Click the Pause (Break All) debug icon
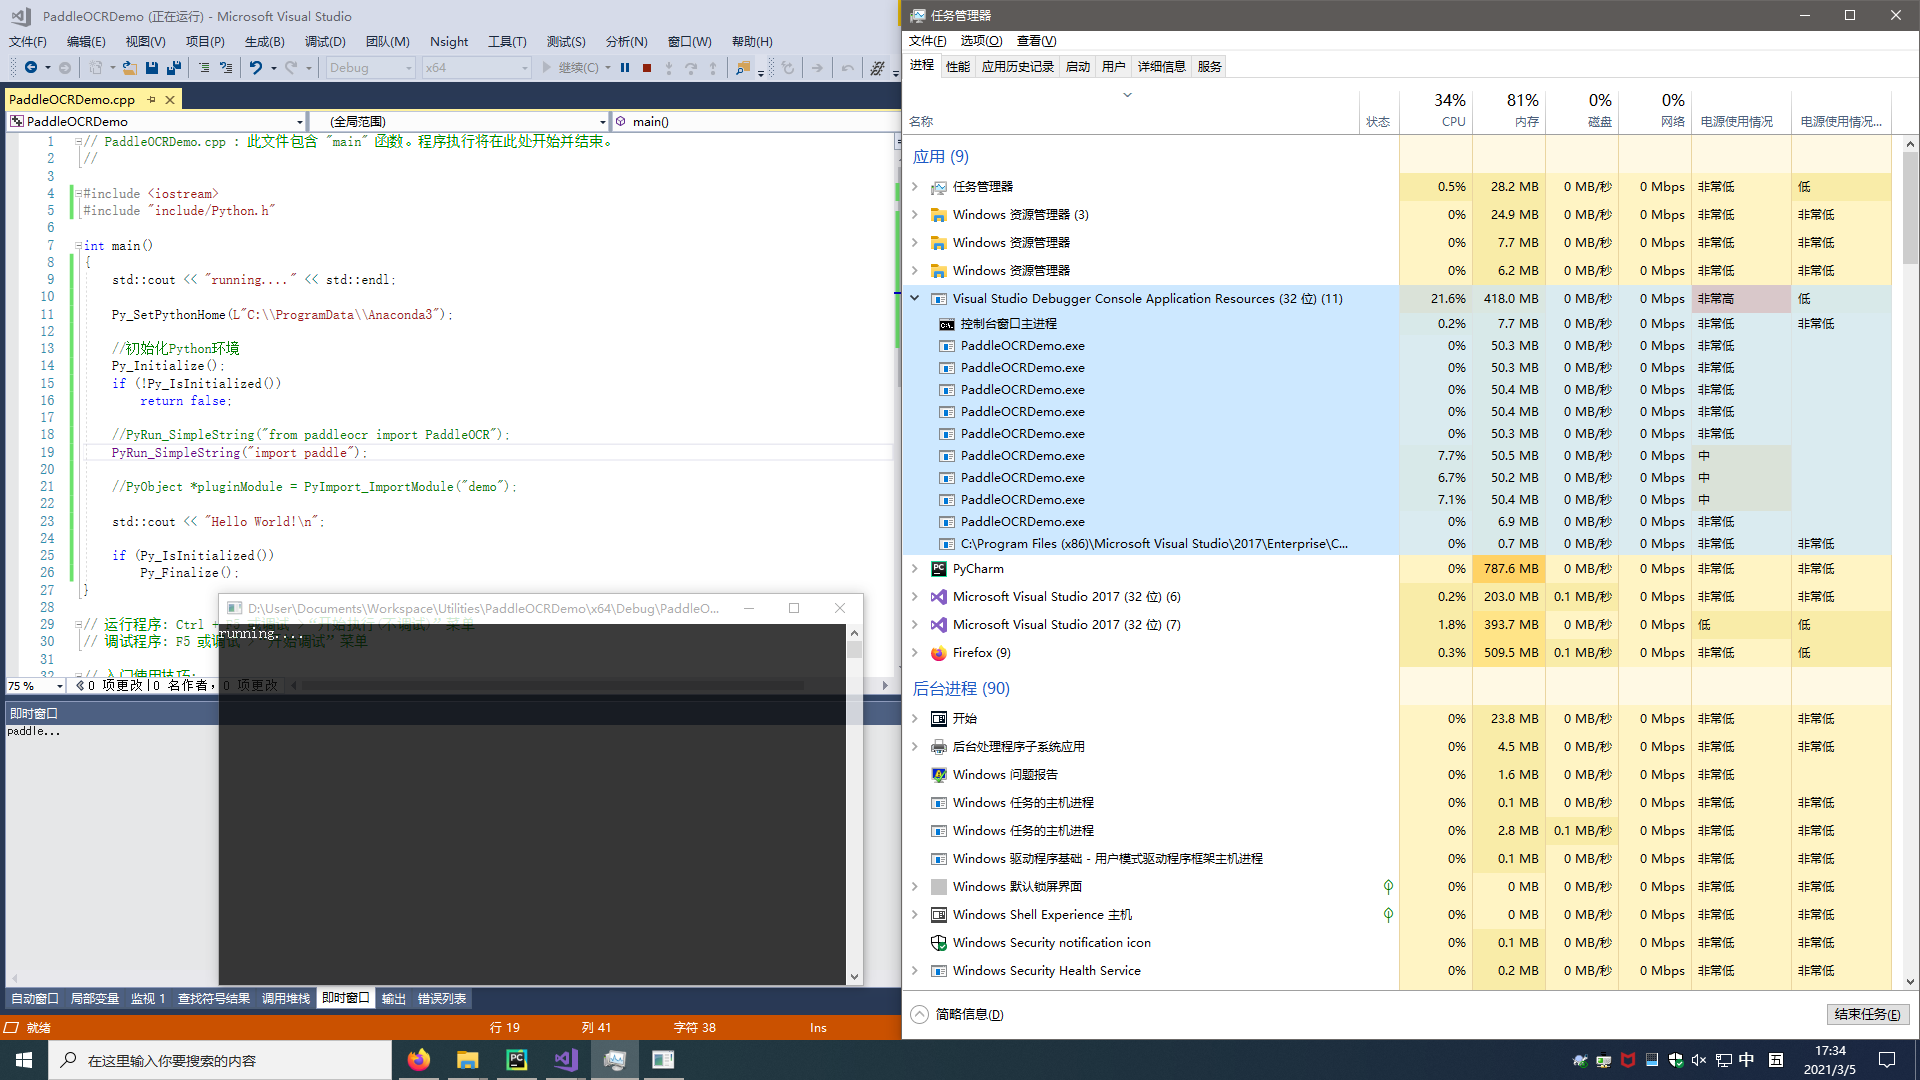The height and width of the screenshot is (1080, 1920). 625,68
